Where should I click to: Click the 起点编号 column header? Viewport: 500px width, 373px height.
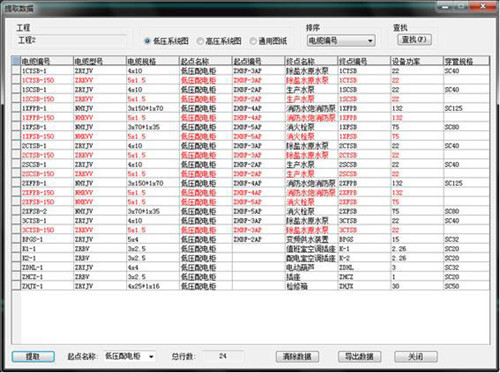pos(259,61)
